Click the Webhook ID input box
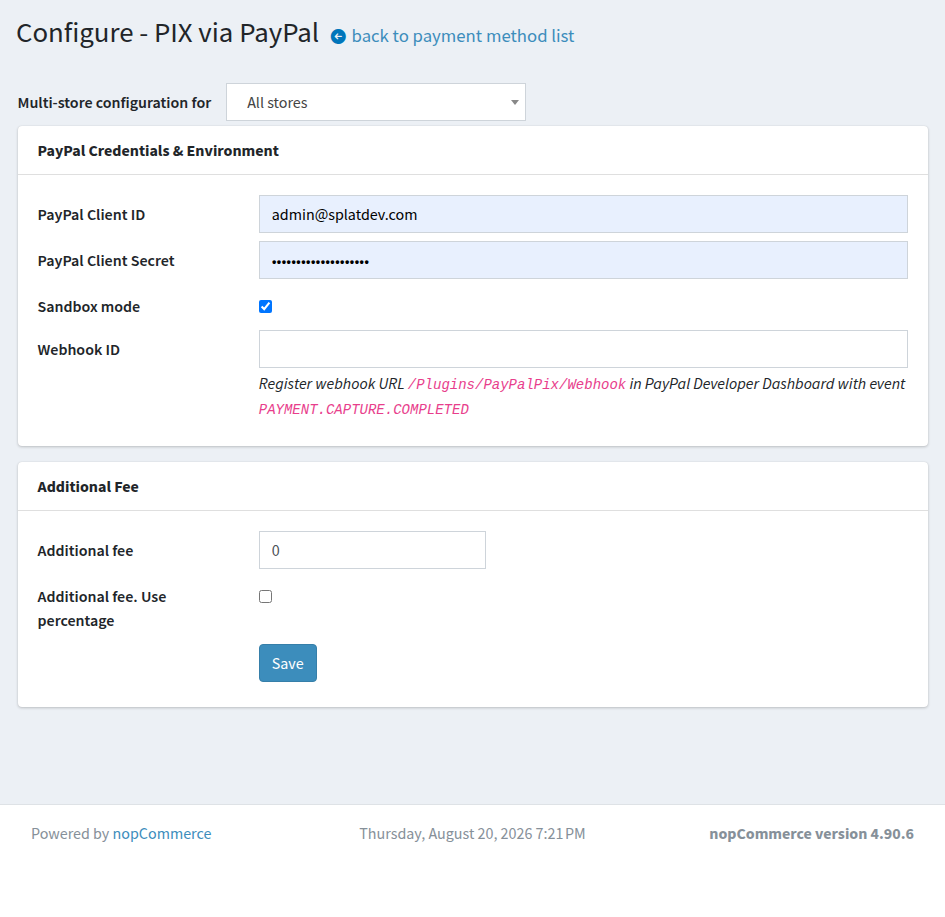Viewport: 945px width, 917px height. coord(583,349)
